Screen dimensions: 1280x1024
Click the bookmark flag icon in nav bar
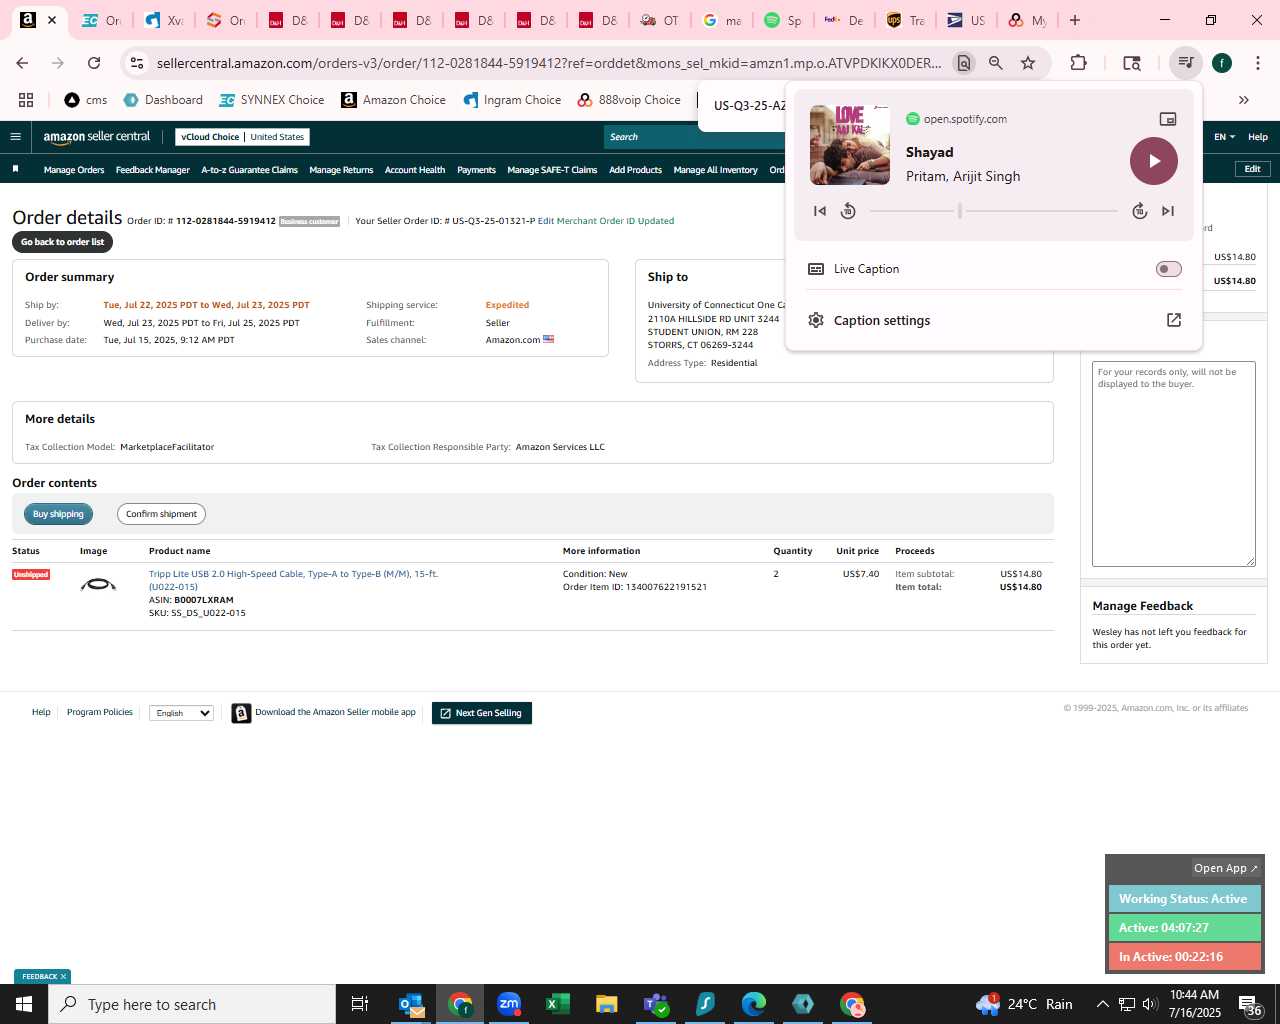[x=15, y=169]
